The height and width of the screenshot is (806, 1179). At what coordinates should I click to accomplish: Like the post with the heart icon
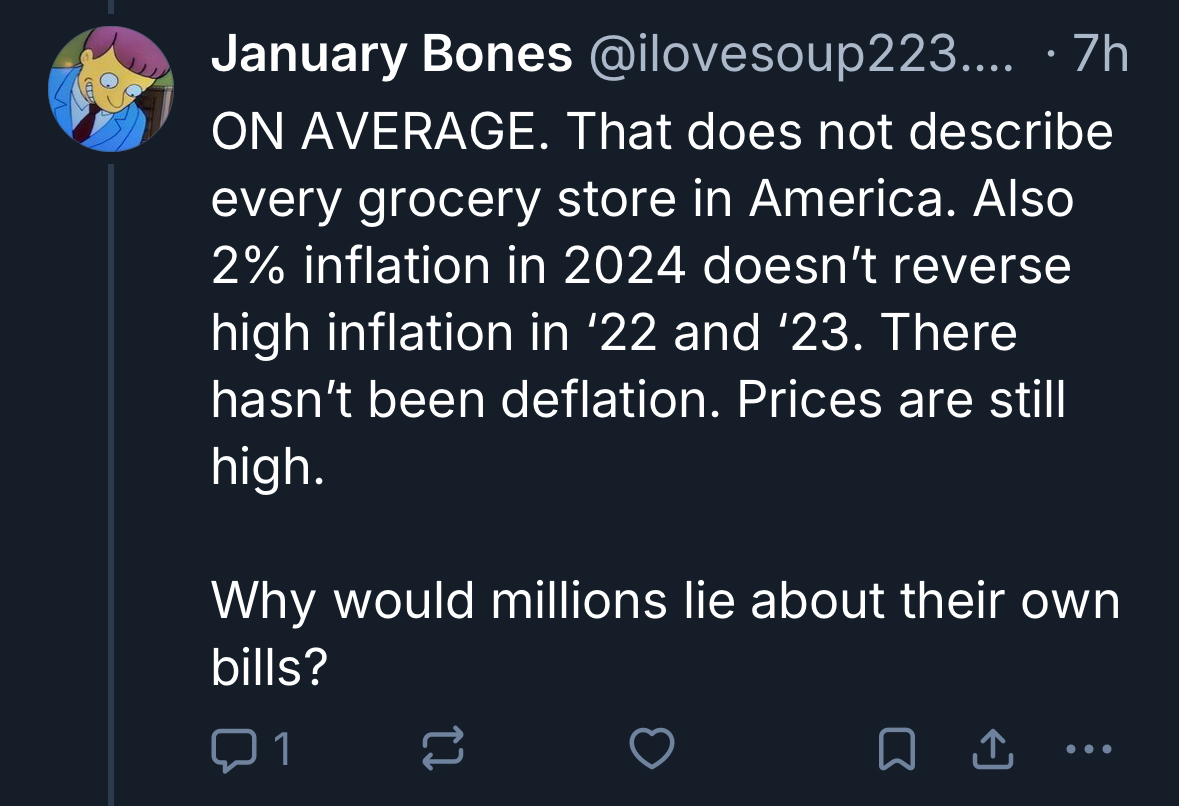pos(652,747)
